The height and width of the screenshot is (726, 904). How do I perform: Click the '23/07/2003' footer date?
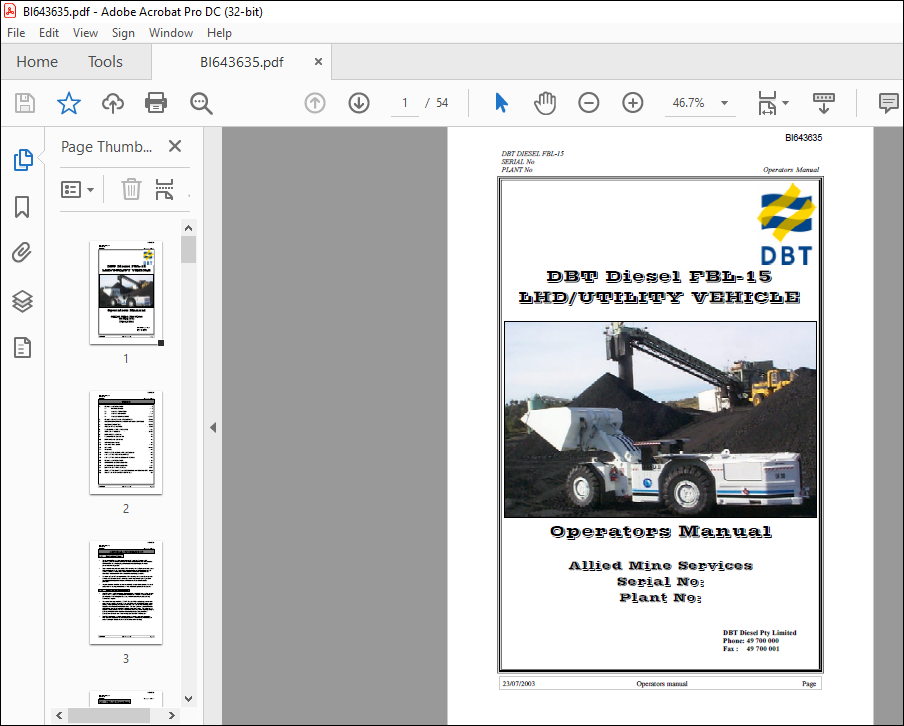click(518, 683)
